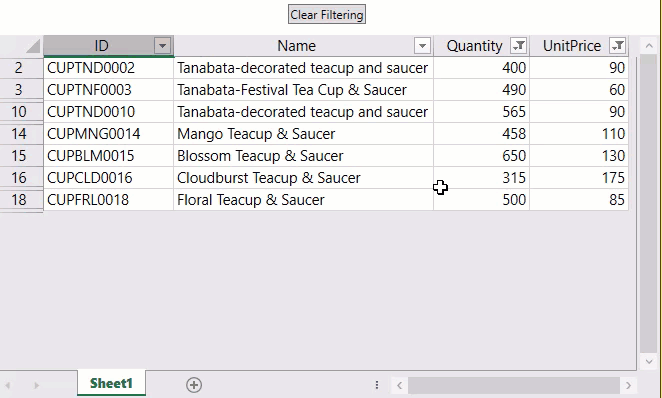Click the vertical scrollbar up arrow
Viewport: 662px width, 398px height.
[649, 46]
